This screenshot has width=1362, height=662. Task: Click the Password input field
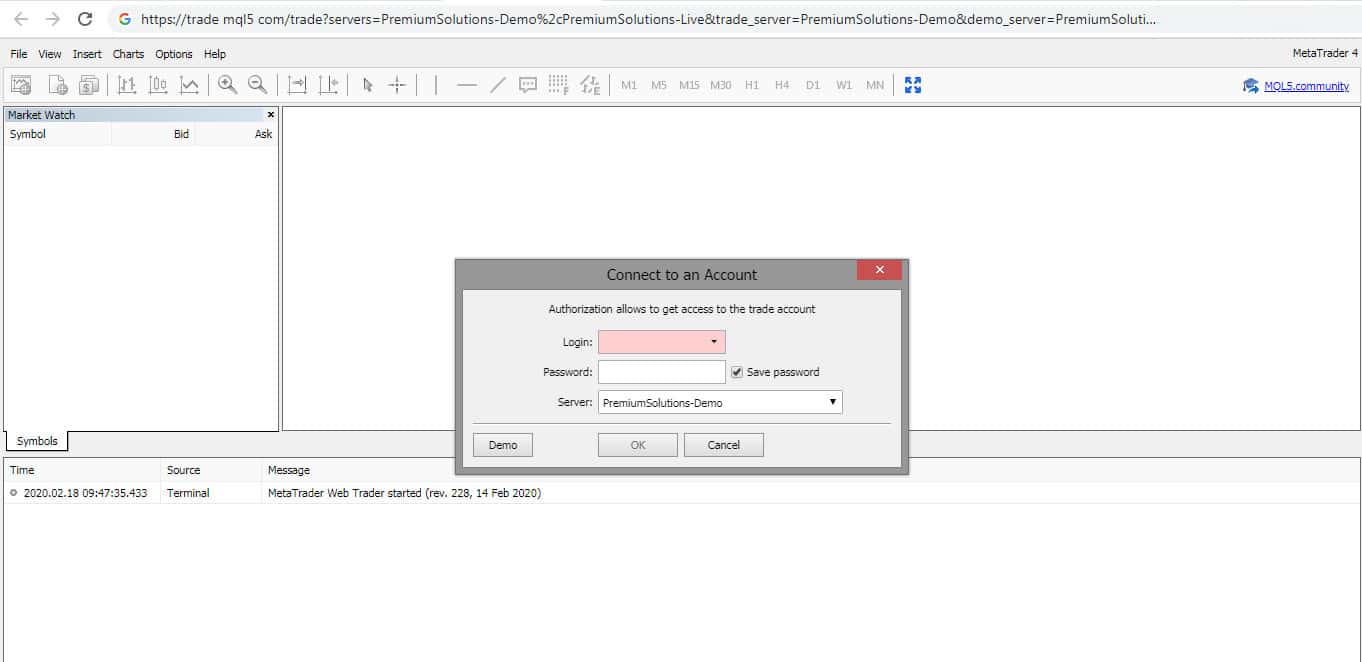[662, 372]
